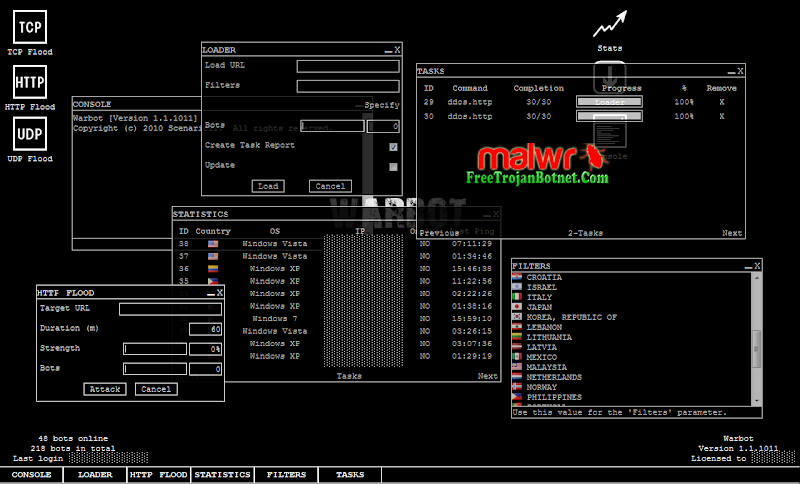Click Tasks link at Statistics window bottom

tap(349, 376)
